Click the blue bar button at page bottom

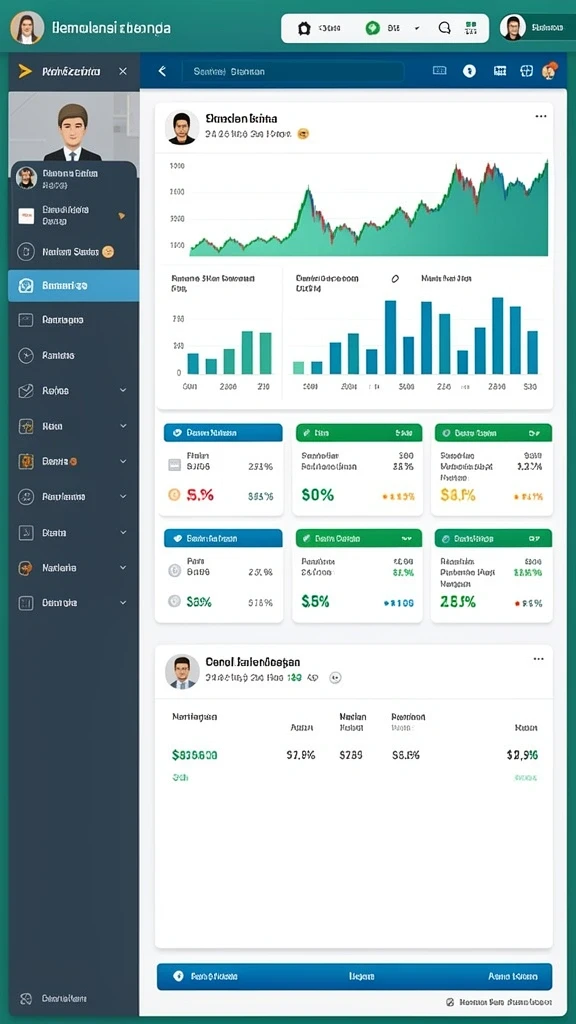click(x=355, y=976)
